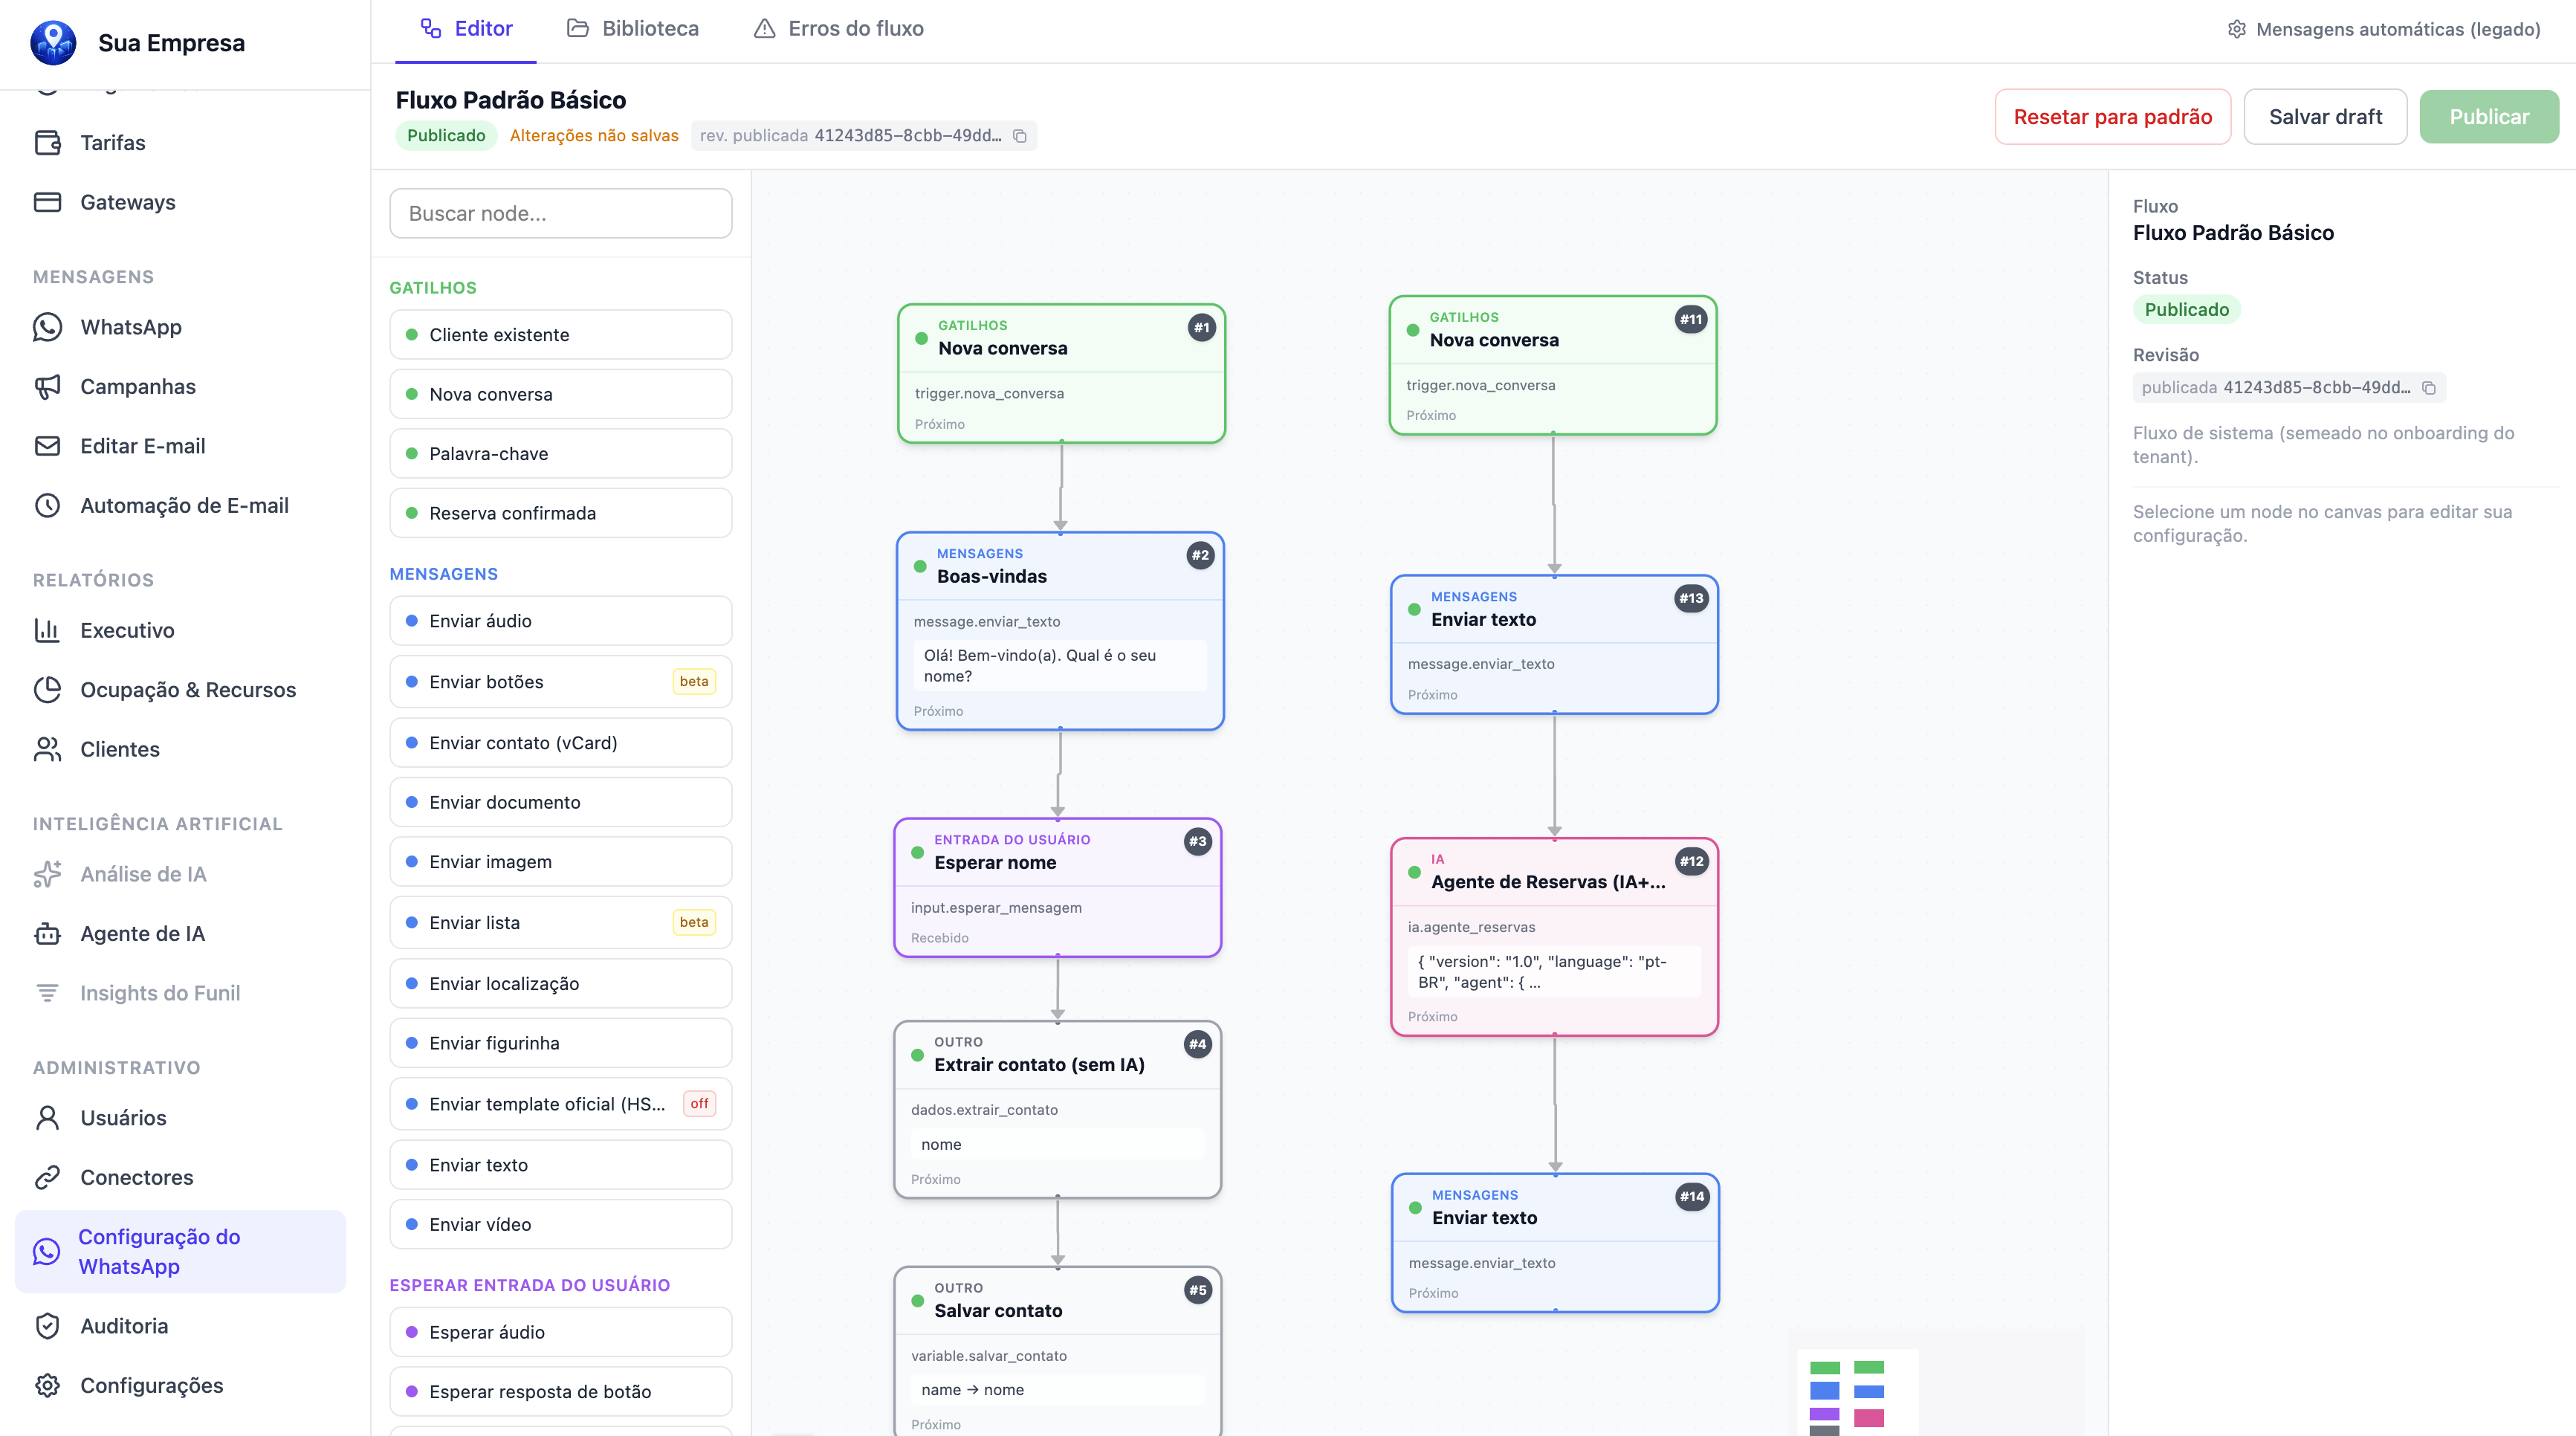Open Mensagens automáticas (legado) settings

tap(2384, 29)
